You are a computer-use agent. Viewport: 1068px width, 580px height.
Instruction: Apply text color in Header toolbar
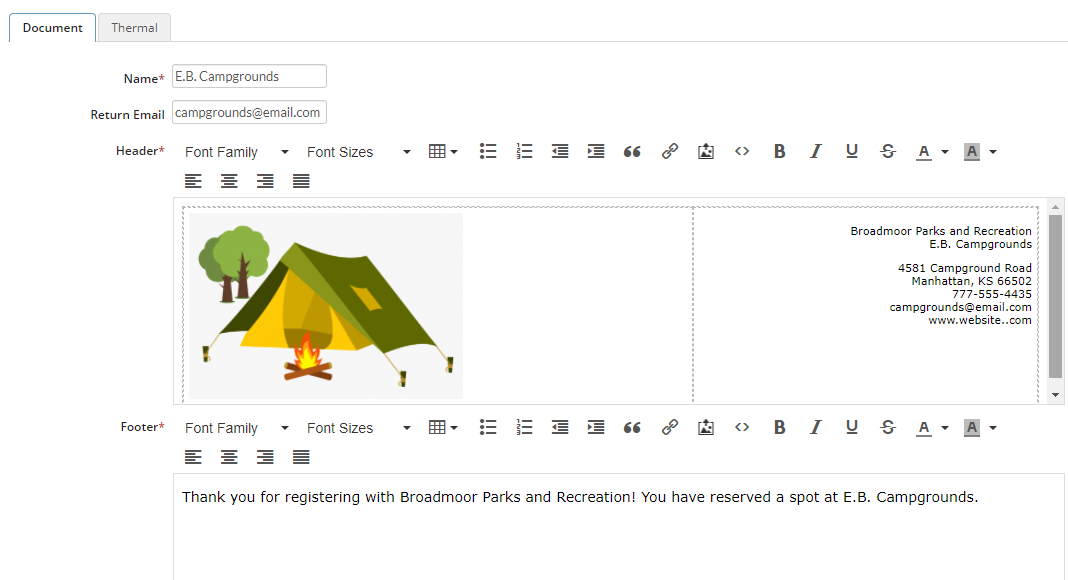[x=924, y=151]
